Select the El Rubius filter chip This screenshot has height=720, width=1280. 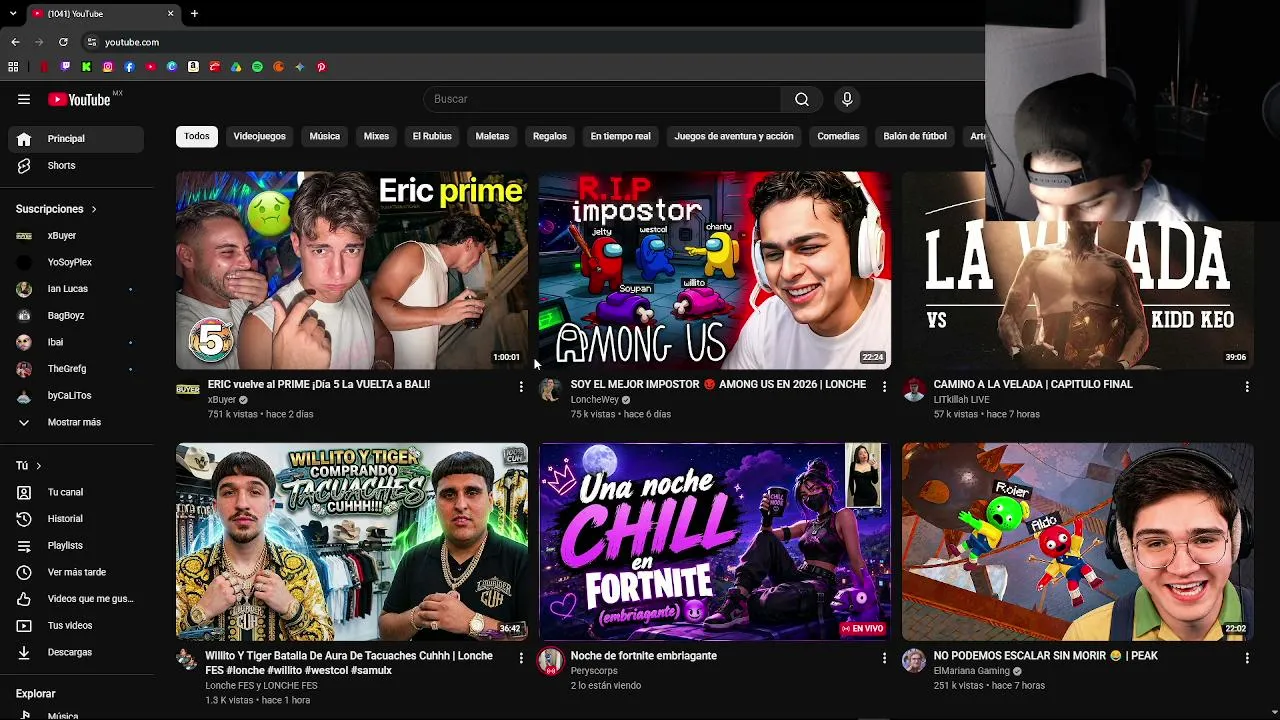(432, 136)
